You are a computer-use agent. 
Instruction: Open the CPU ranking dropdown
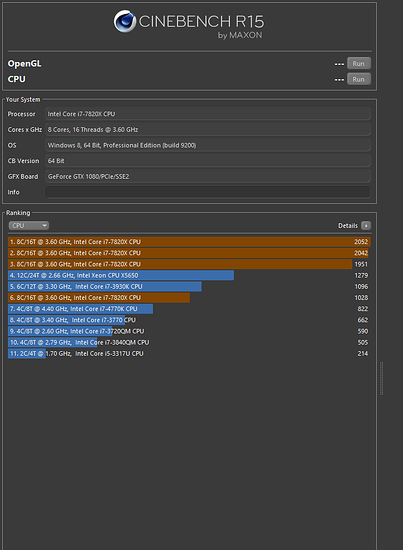[x=29, y=226]
